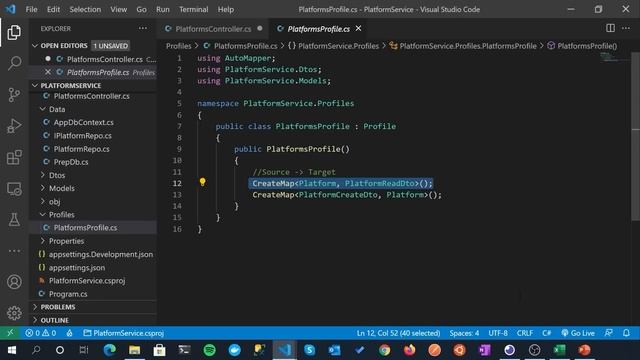Viewport: 640px width, 360px height.
Task: Open the Run menu
Action: [162, 9]
